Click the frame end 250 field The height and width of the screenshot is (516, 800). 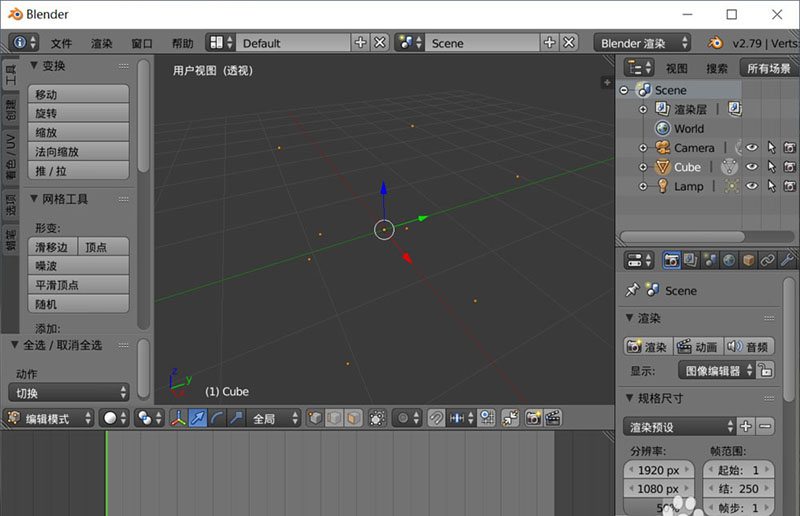738,488
